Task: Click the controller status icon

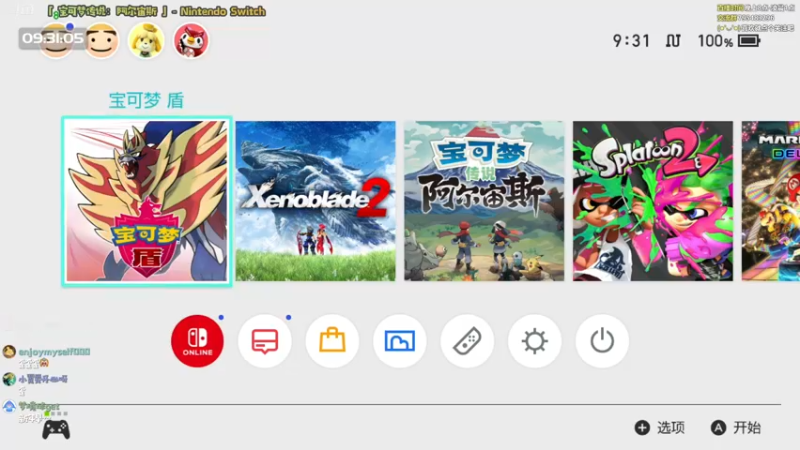Action: coord(56,430)
